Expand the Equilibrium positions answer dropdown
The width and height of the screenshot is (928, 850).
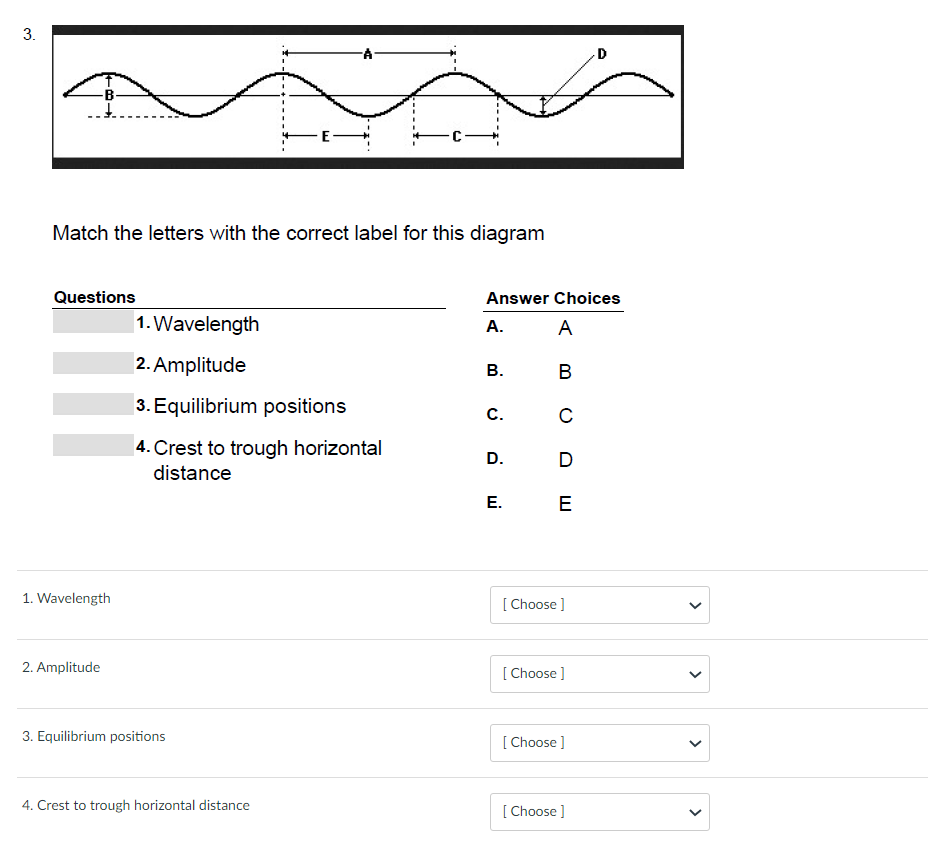tap(599, 742)
